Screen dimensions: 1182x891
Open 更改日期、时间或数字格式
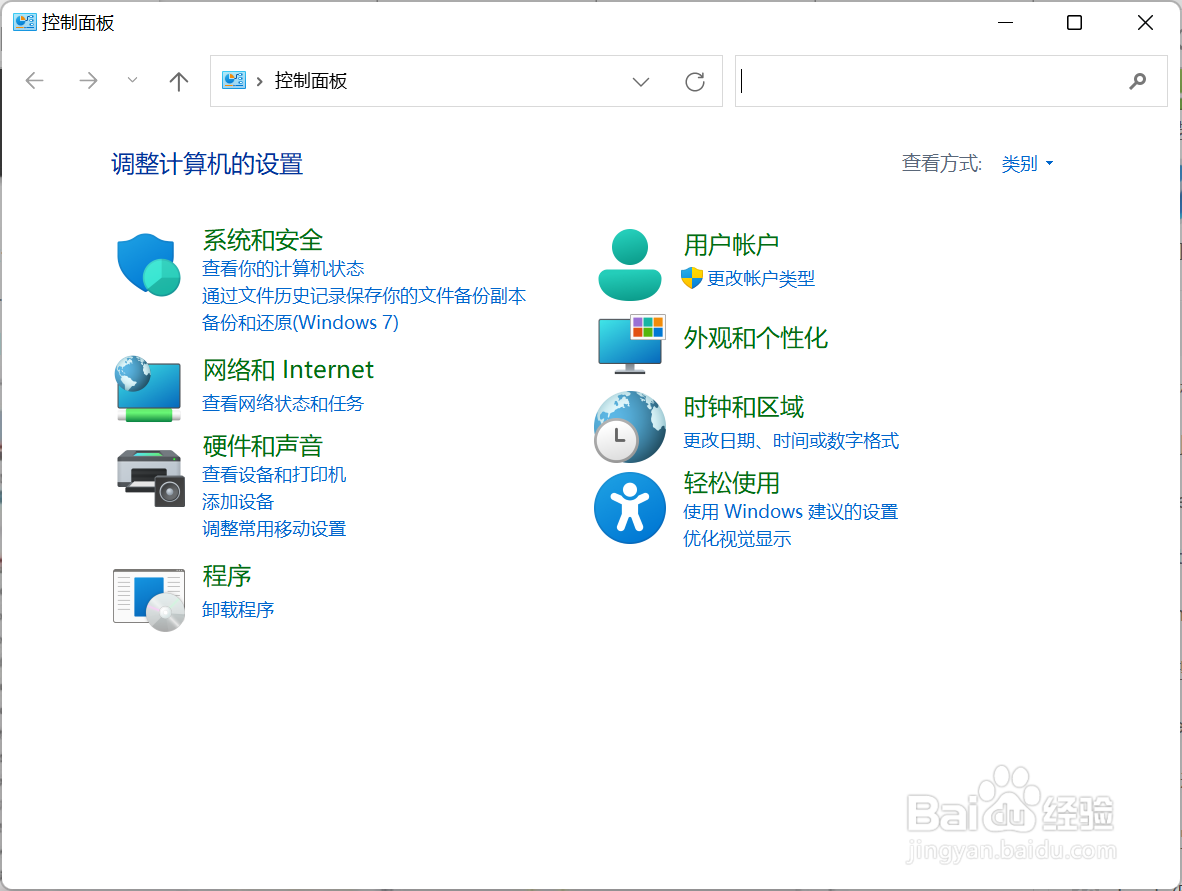(x=791, y=440)
